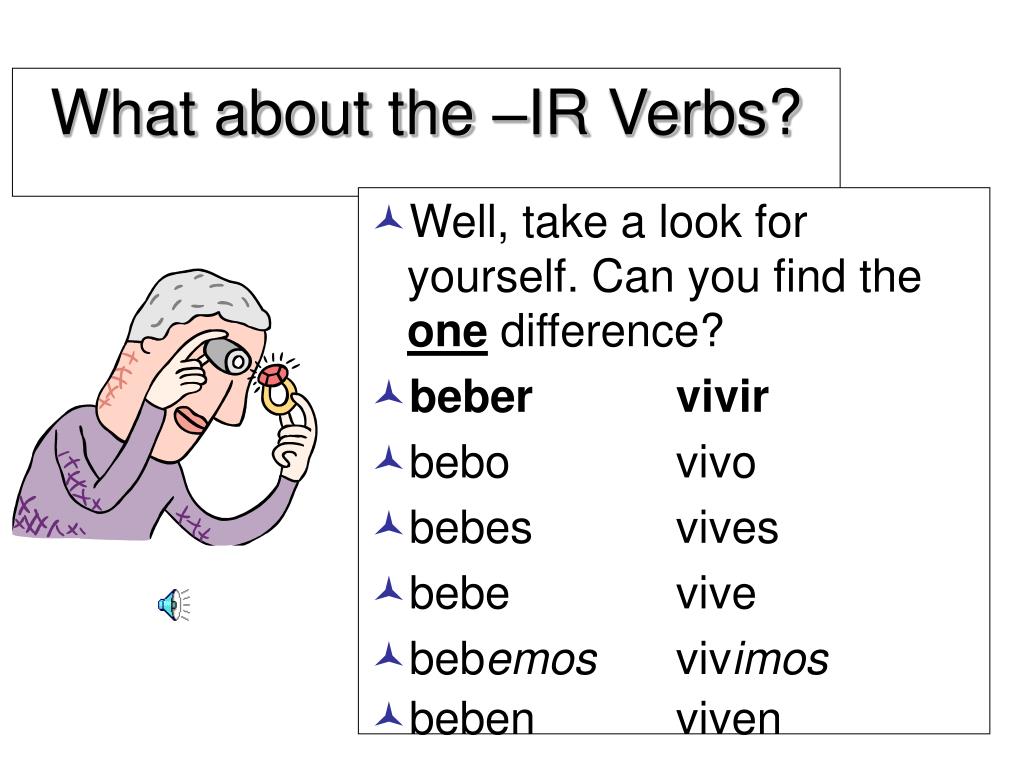Click the word 'vives'
Image resolution: width=1024 pixels, height=768 pixels.
coord(727,528)
